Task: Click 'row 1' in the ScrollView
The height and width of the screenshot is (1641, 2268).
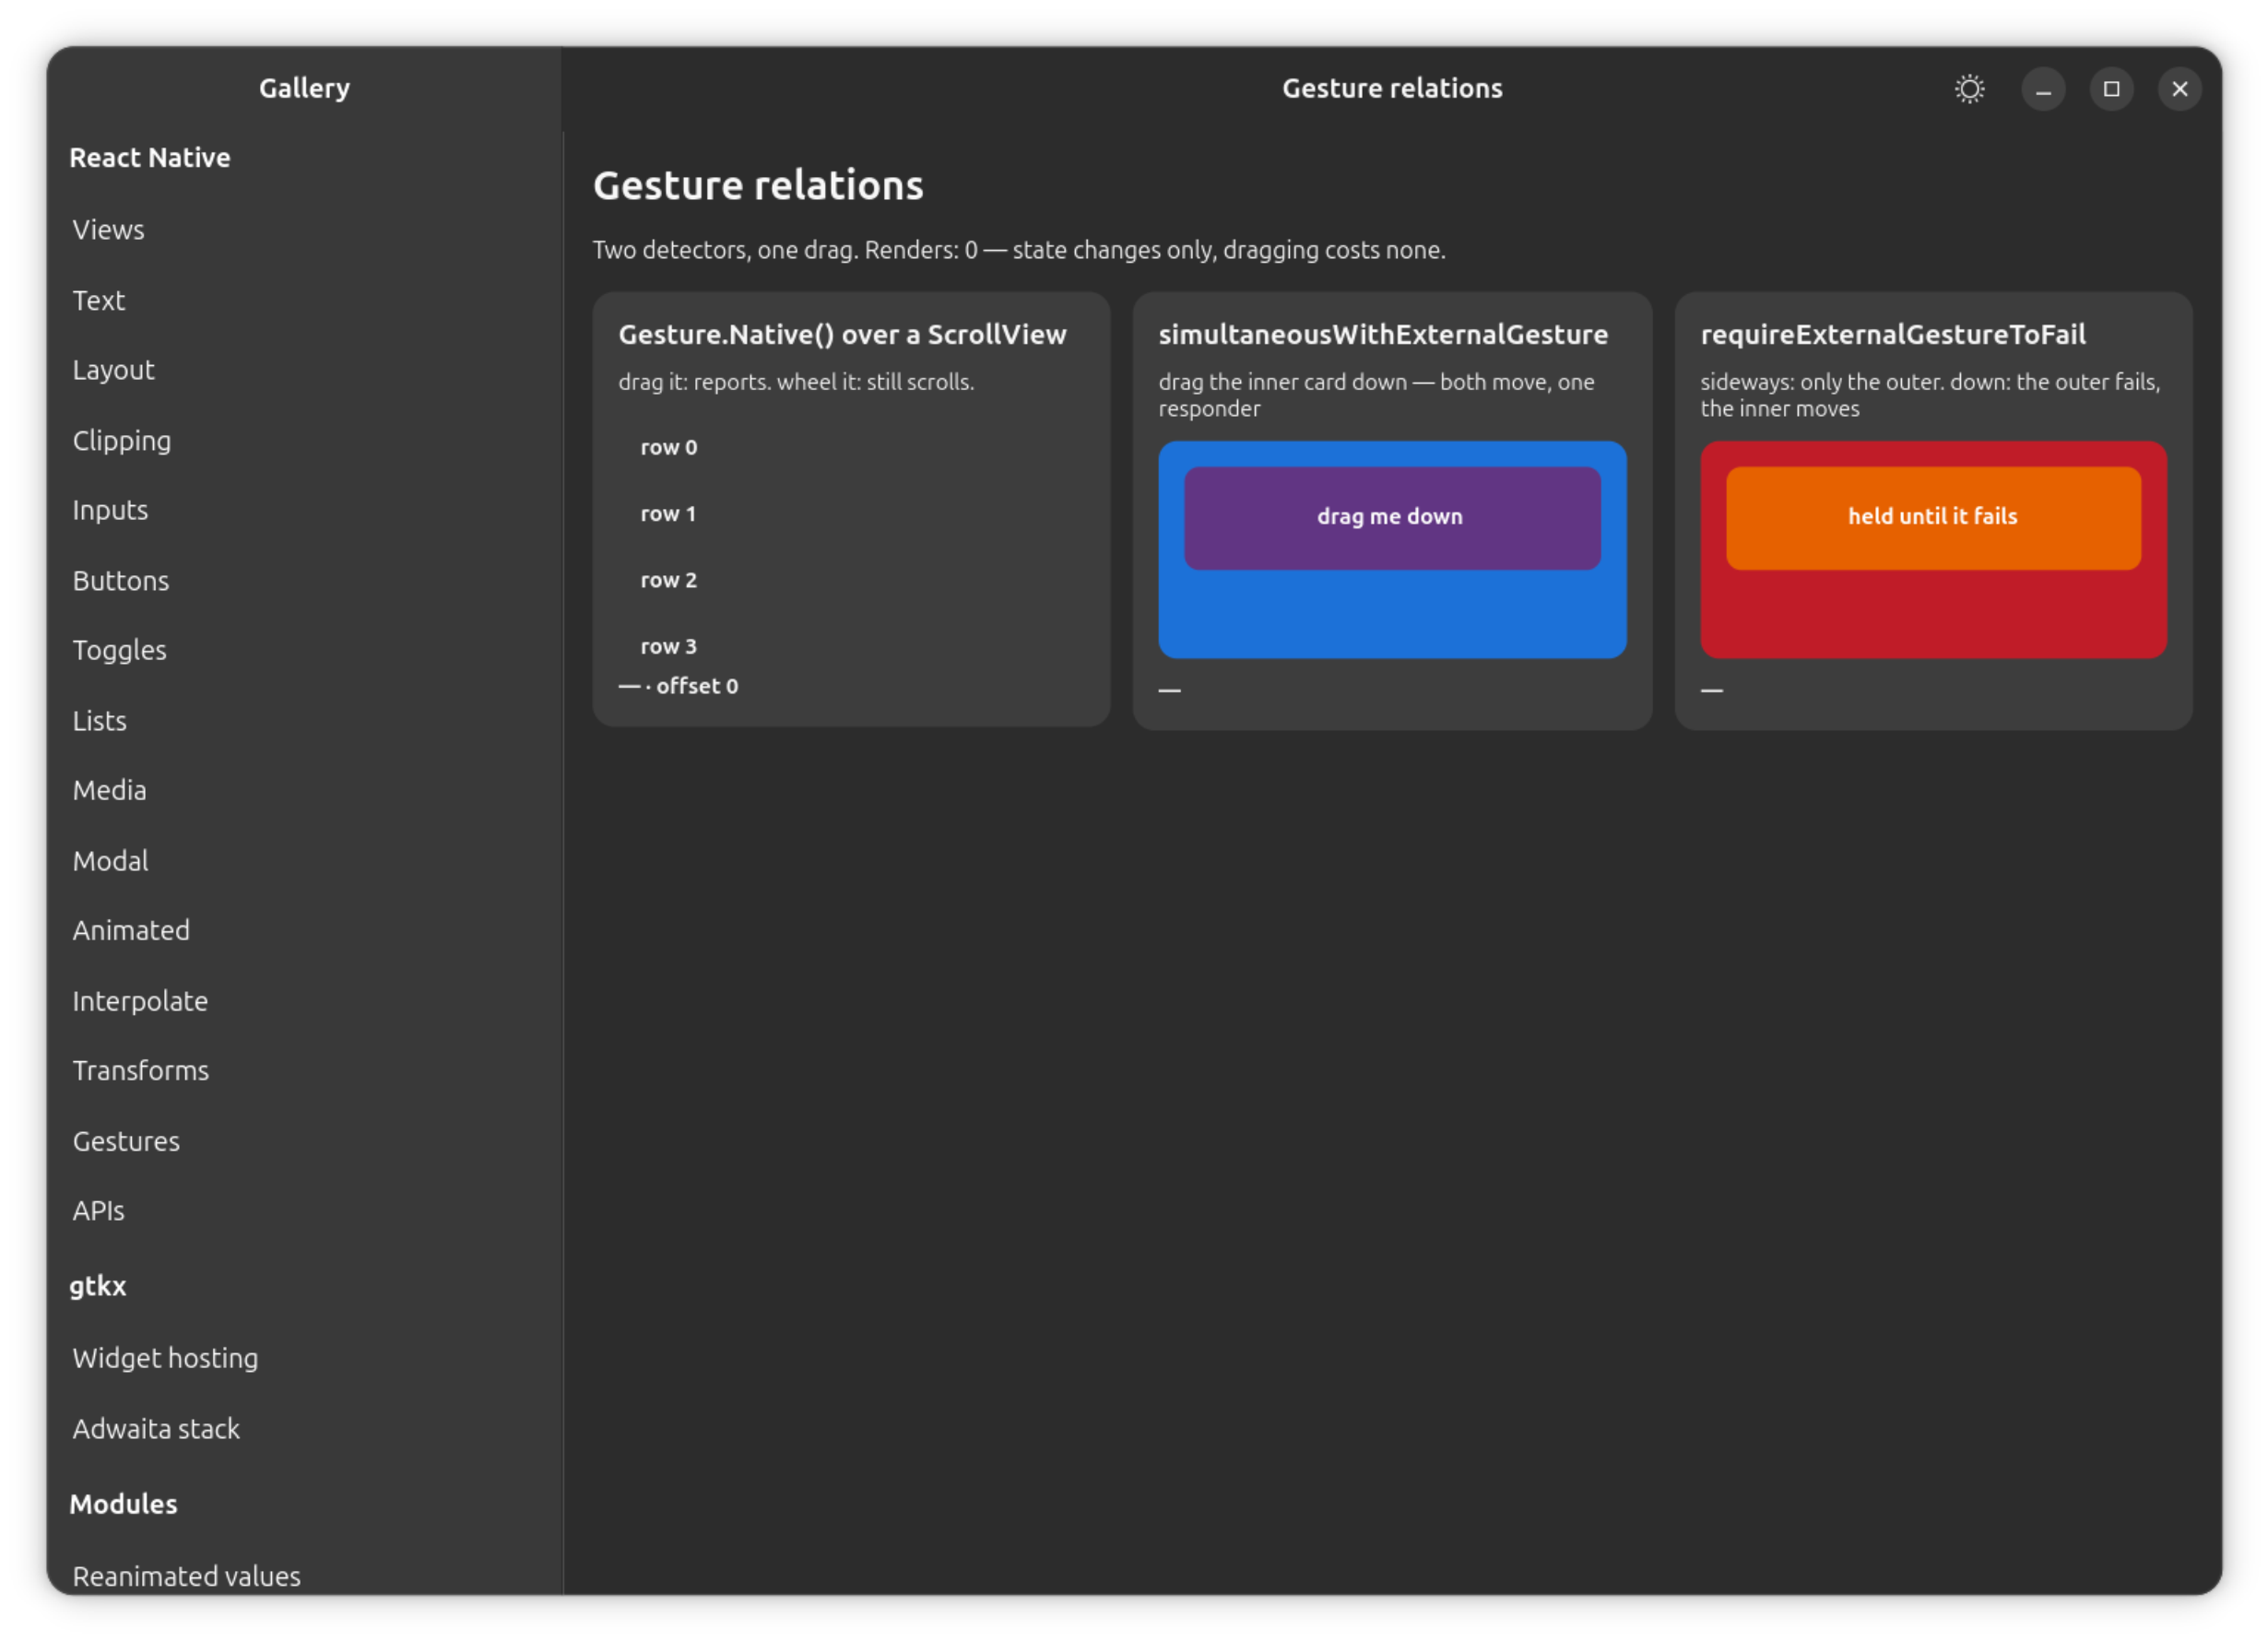Action: (668, 514)
